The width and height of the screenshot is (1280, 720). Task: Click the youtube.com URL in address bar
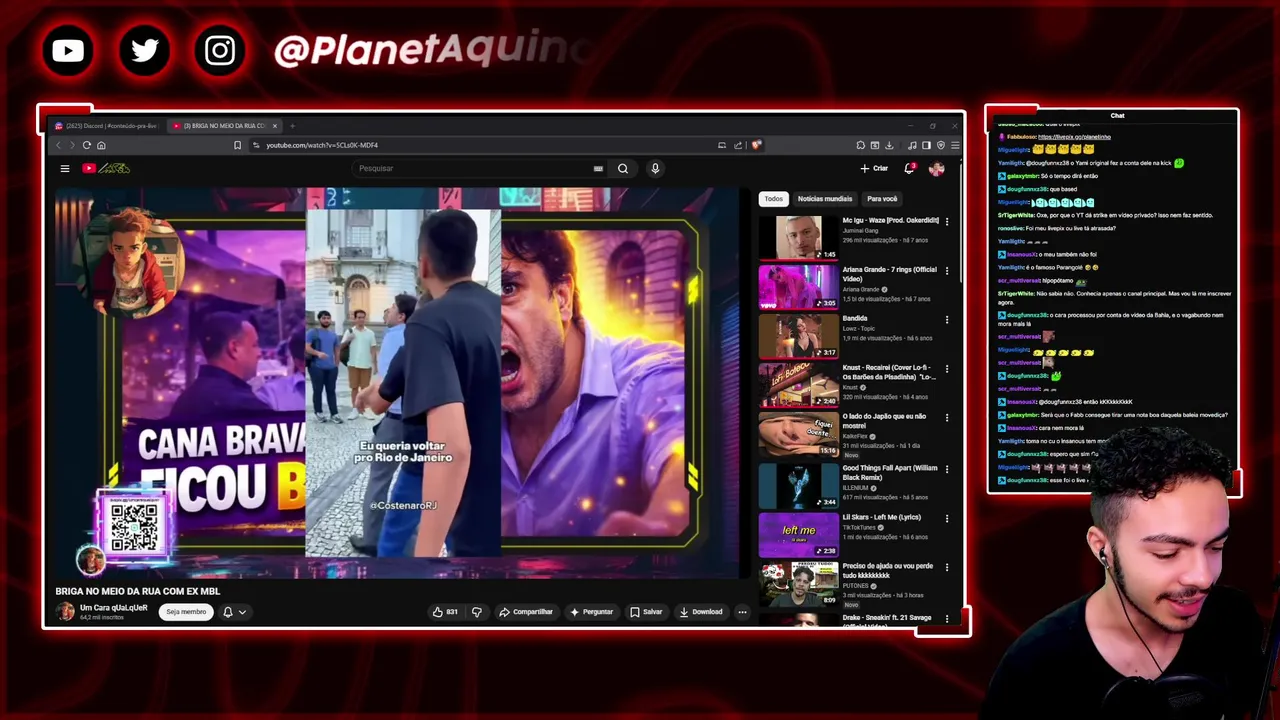[322, 146]
